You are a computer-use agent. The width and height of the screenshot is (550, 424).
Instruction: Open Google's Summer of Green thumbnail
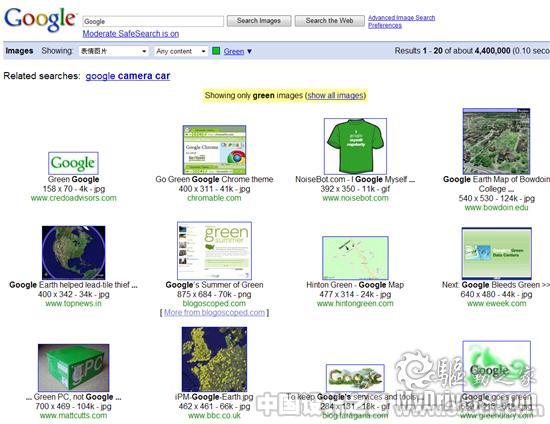(214, 250)
